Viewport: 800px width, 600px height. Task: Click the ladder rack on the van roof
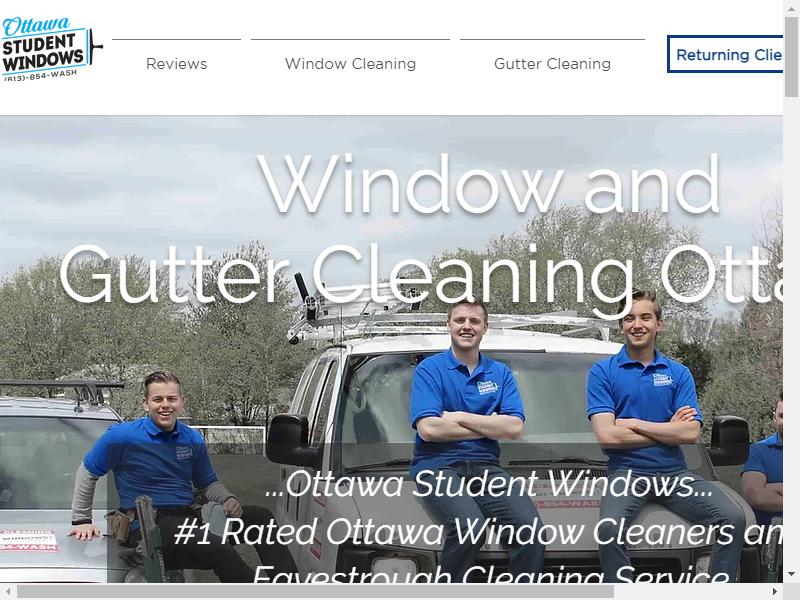pos(449,319)
